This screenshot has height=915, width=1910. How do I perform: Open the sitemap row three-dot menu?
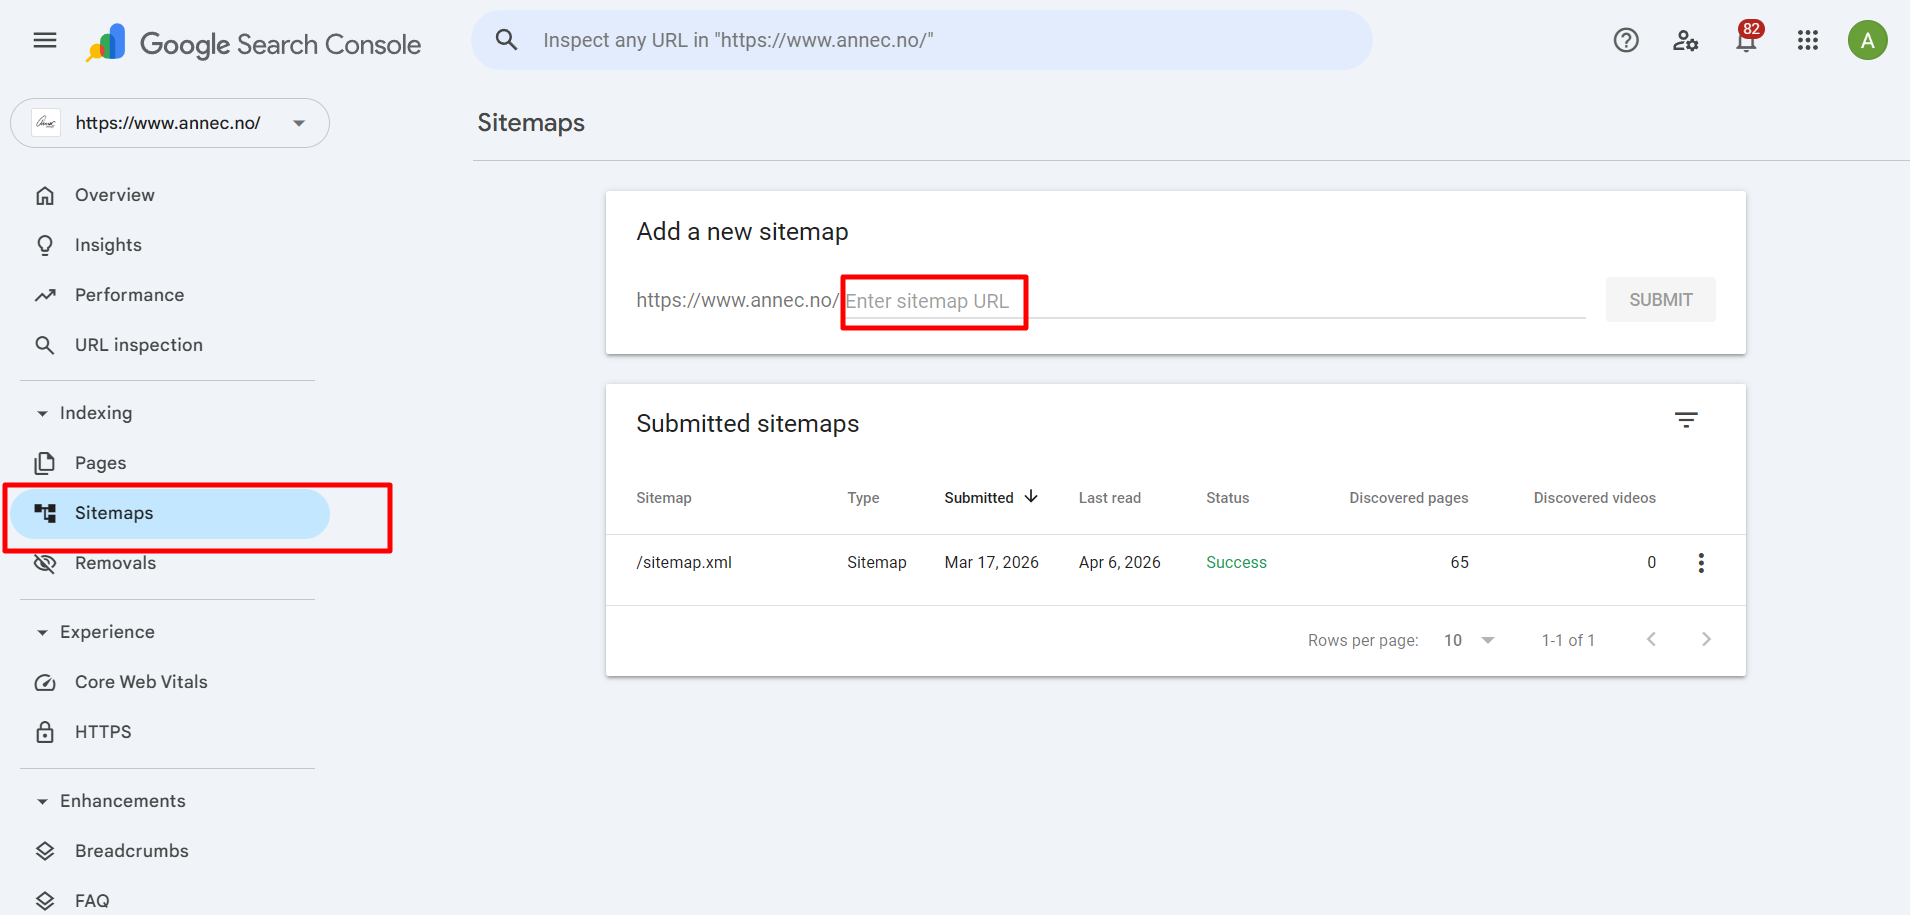(1701, 562)
